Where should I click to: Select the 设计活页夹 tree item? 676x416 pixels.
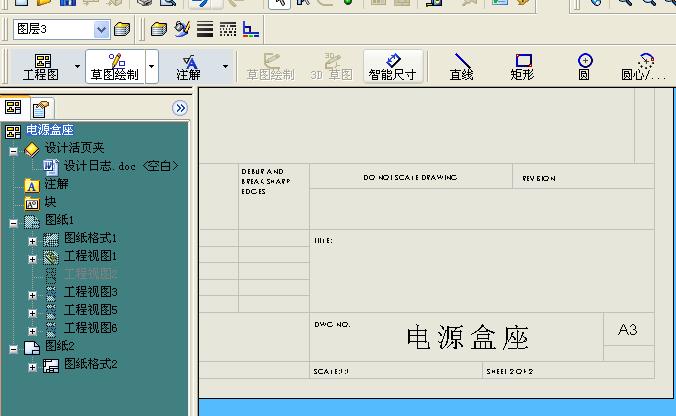pyautogui.click(x=74, y=148)
